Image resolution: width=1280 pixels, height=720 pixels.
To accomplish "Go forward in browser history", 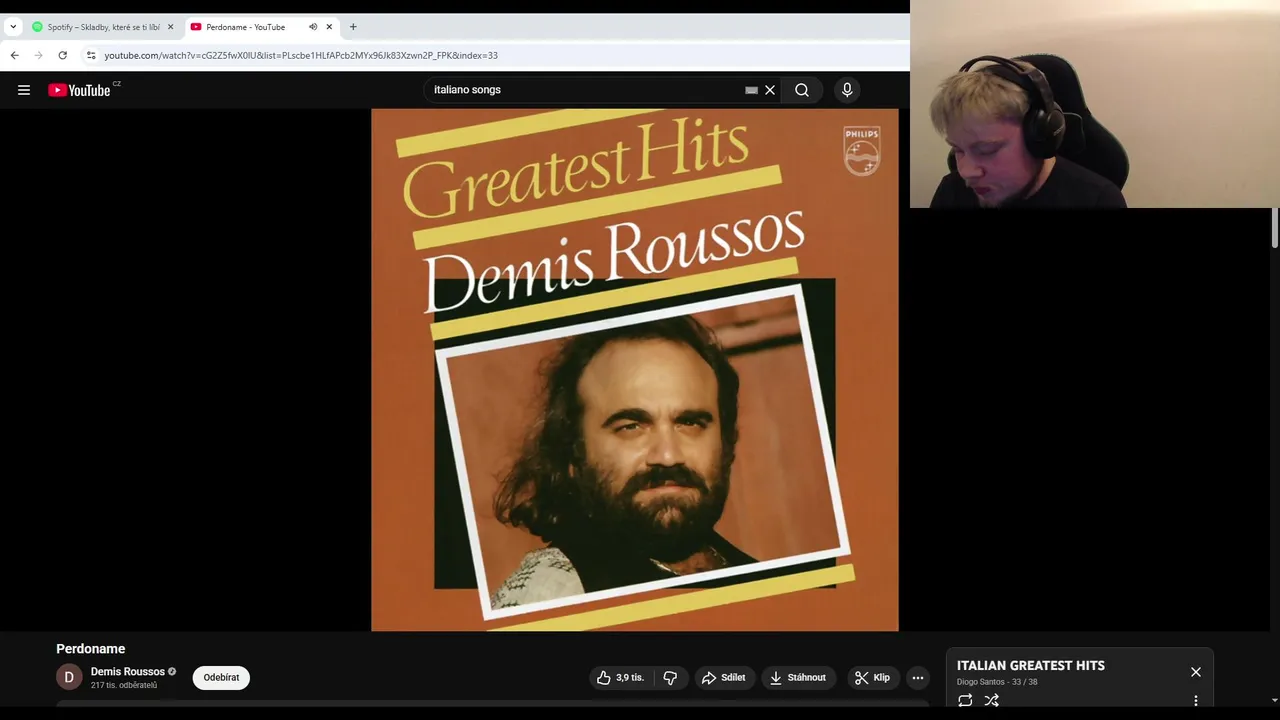I will pyautogui.click(x=38, y=55).
